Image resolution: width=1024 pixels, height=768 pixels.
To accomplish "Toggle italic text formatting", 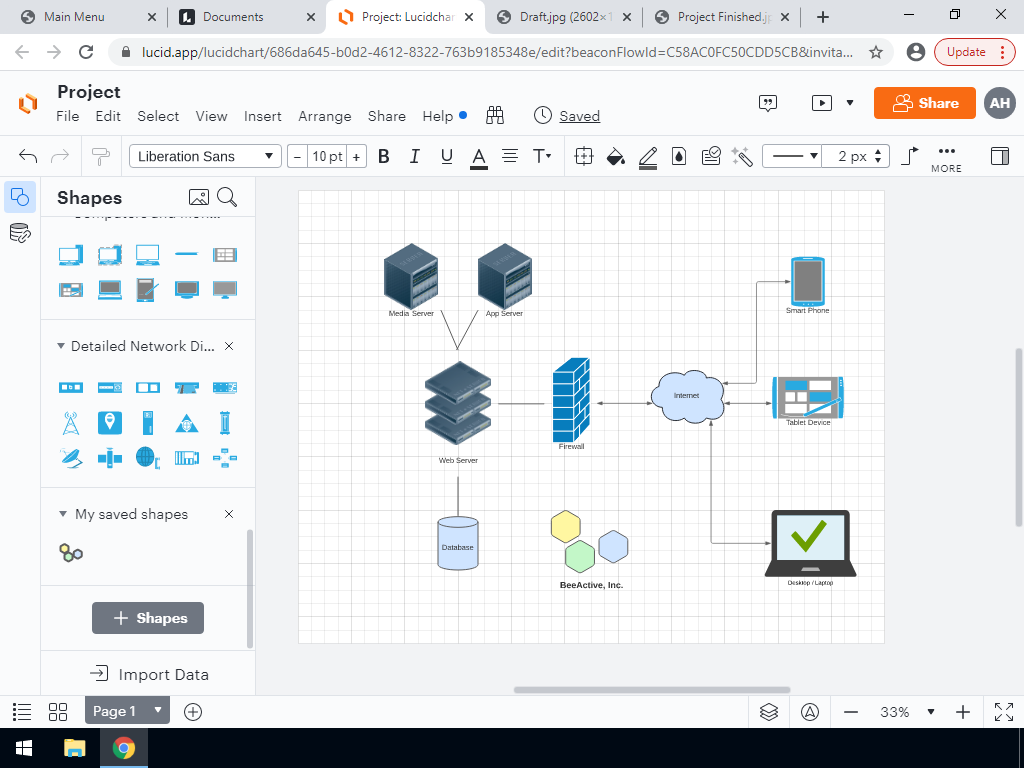I will 415,156.
